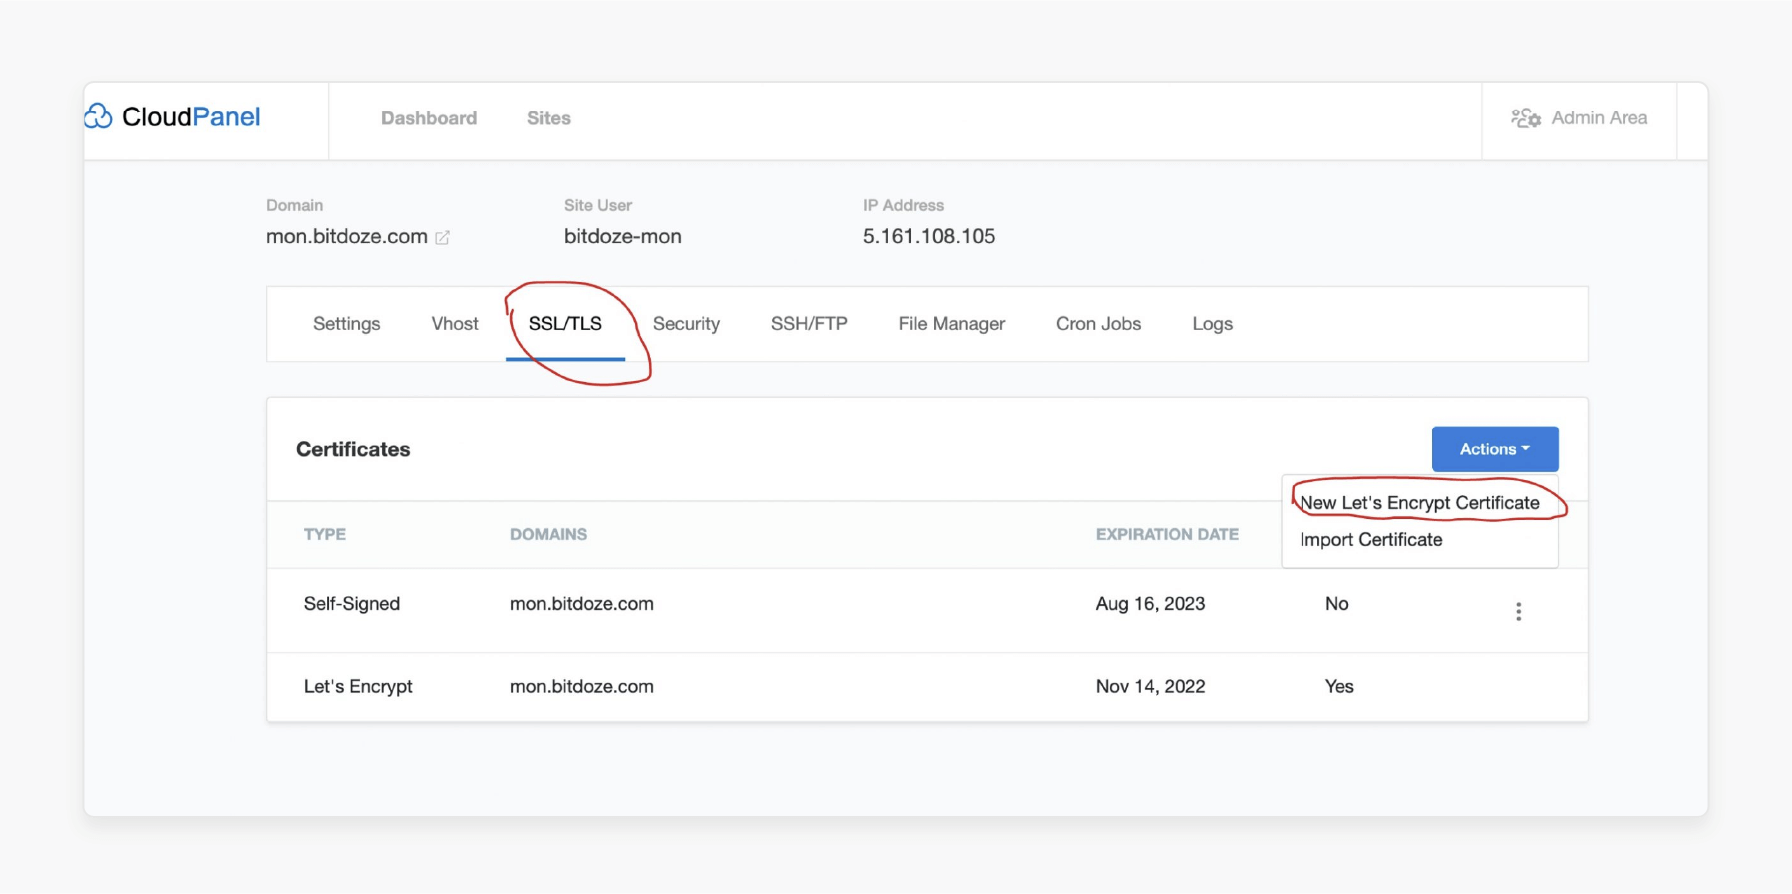Click the CloudPanel cloud logo icon

98,117
